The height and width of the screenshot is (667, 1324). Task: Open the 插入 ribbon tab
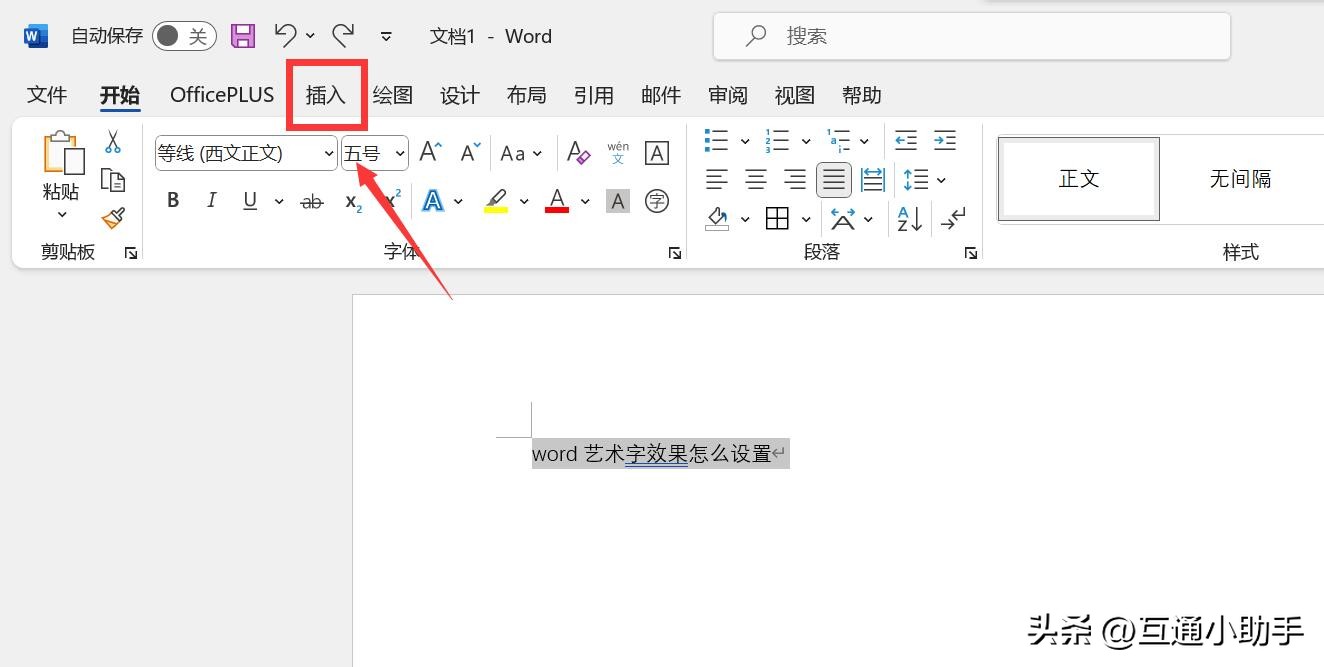[326, 95]
